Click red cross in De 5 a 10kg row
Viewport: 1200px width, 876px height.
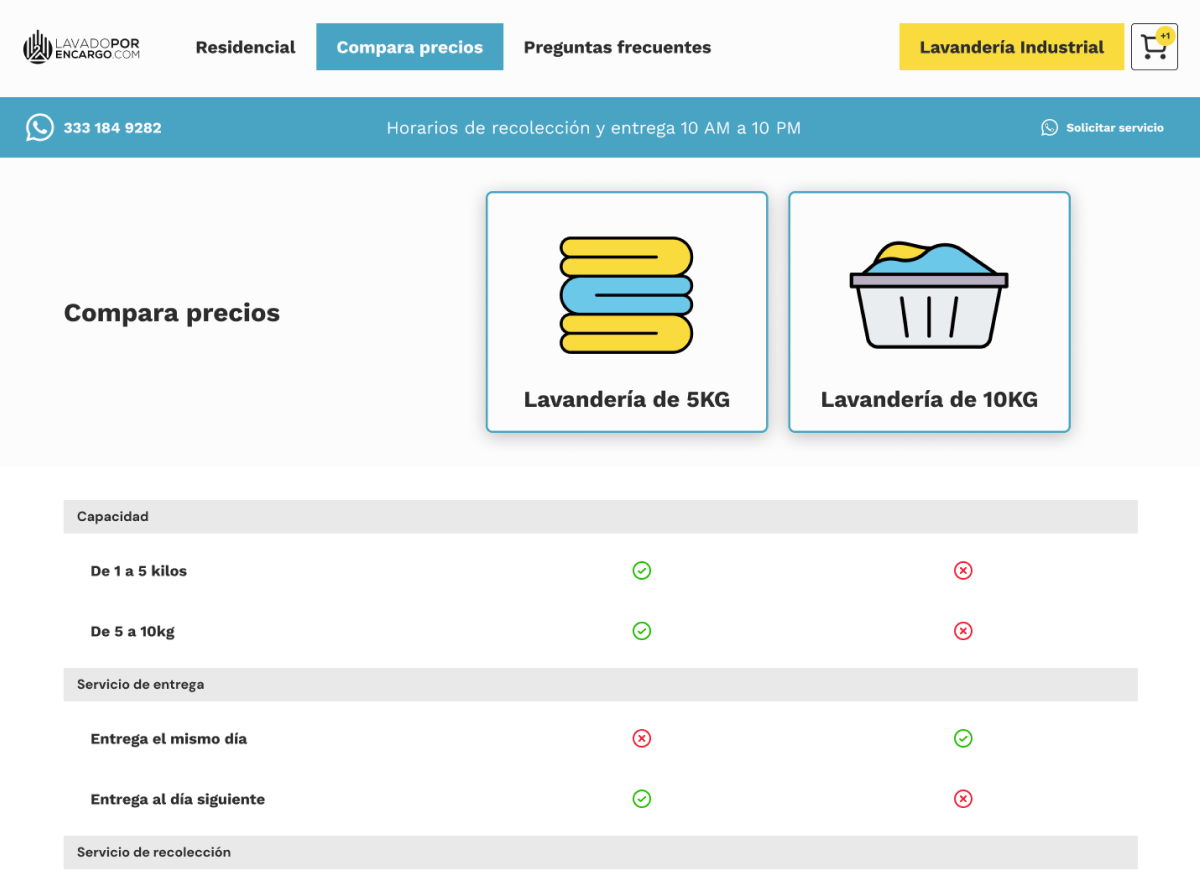tap(963, 631)
